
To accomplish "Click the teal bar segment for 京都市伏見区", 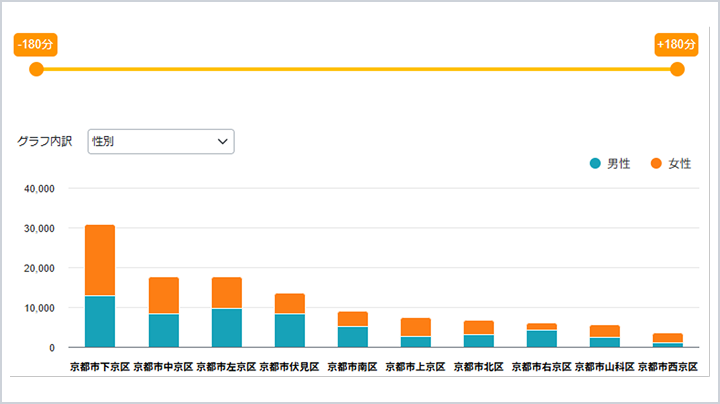I will (x=290, y=330).
